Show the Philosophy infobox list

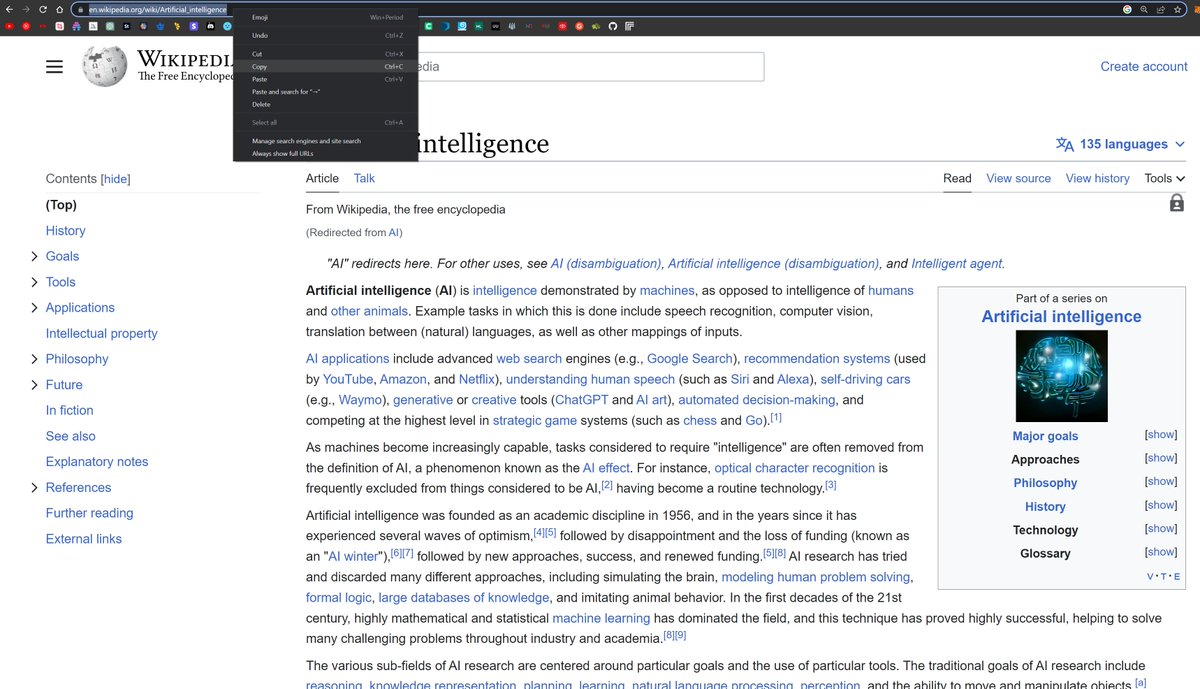(x=1160, y=482)
